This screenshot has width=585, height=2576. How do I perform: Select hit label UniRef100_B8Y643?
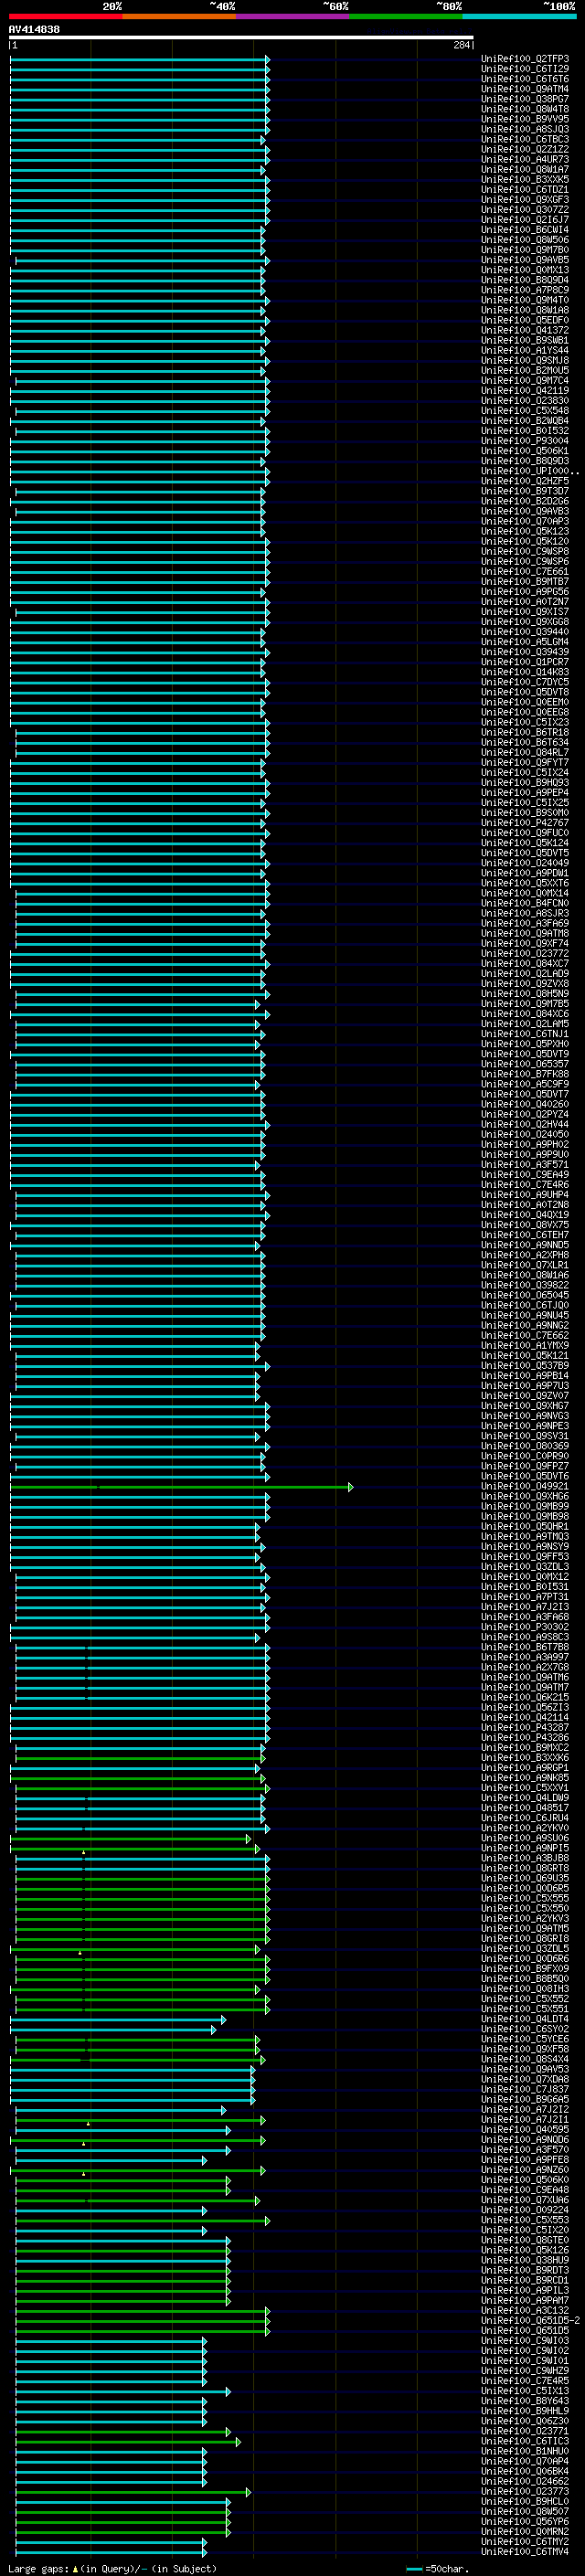525,2400
